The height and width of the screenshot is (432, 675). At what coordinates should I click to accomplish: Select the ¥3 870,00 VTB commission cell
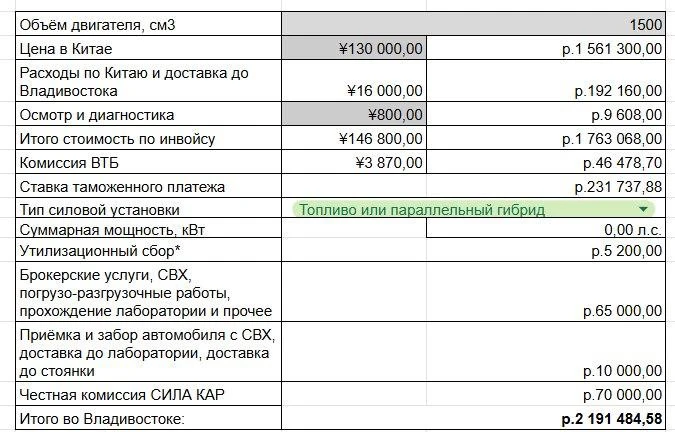354,162
